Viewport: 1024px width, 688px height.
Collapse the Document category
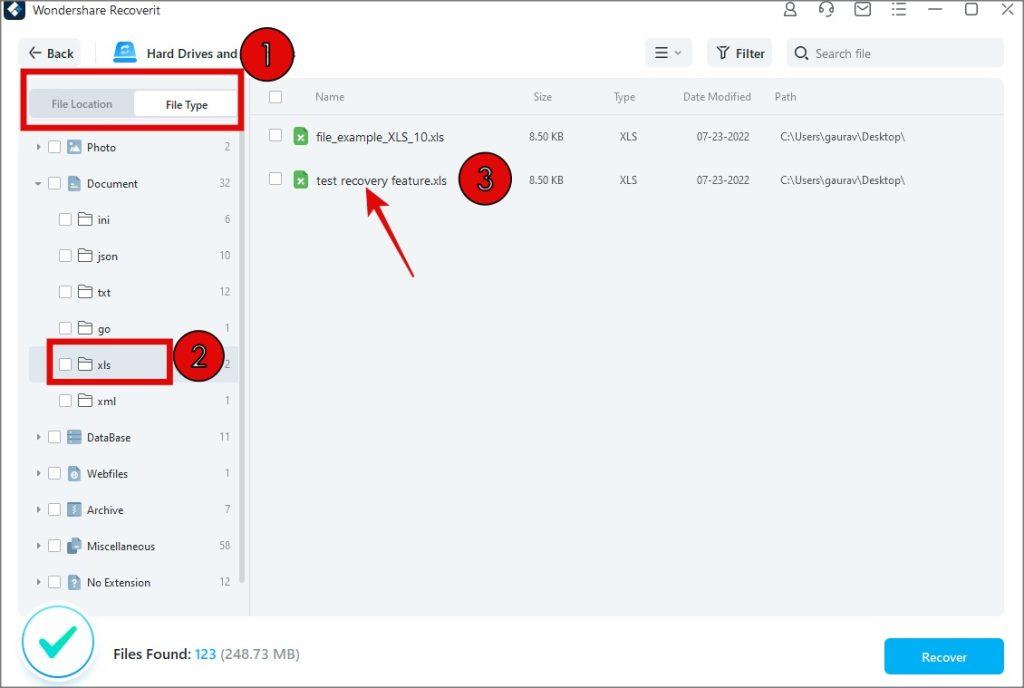point(38,183)
